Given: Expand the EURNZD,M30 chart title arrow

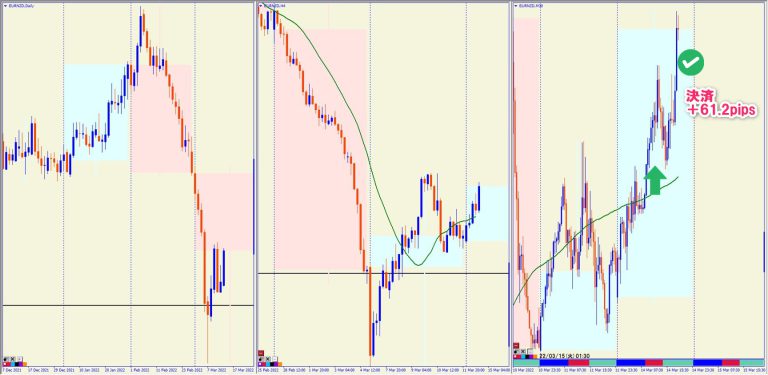Looking at the screenshot, I should (515, 5).
